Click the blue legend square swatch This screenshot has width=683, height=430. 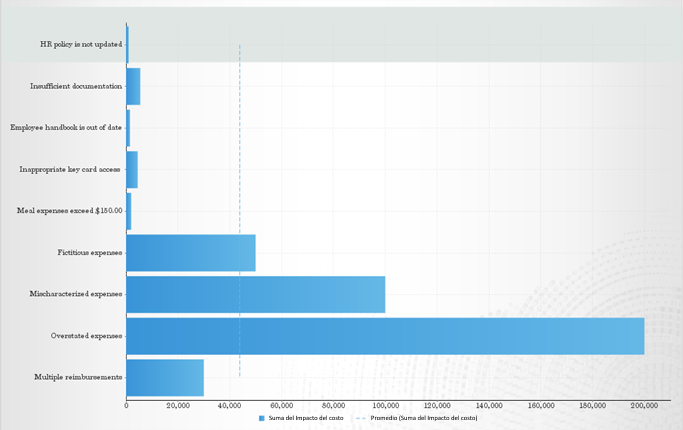pos(261,418)
